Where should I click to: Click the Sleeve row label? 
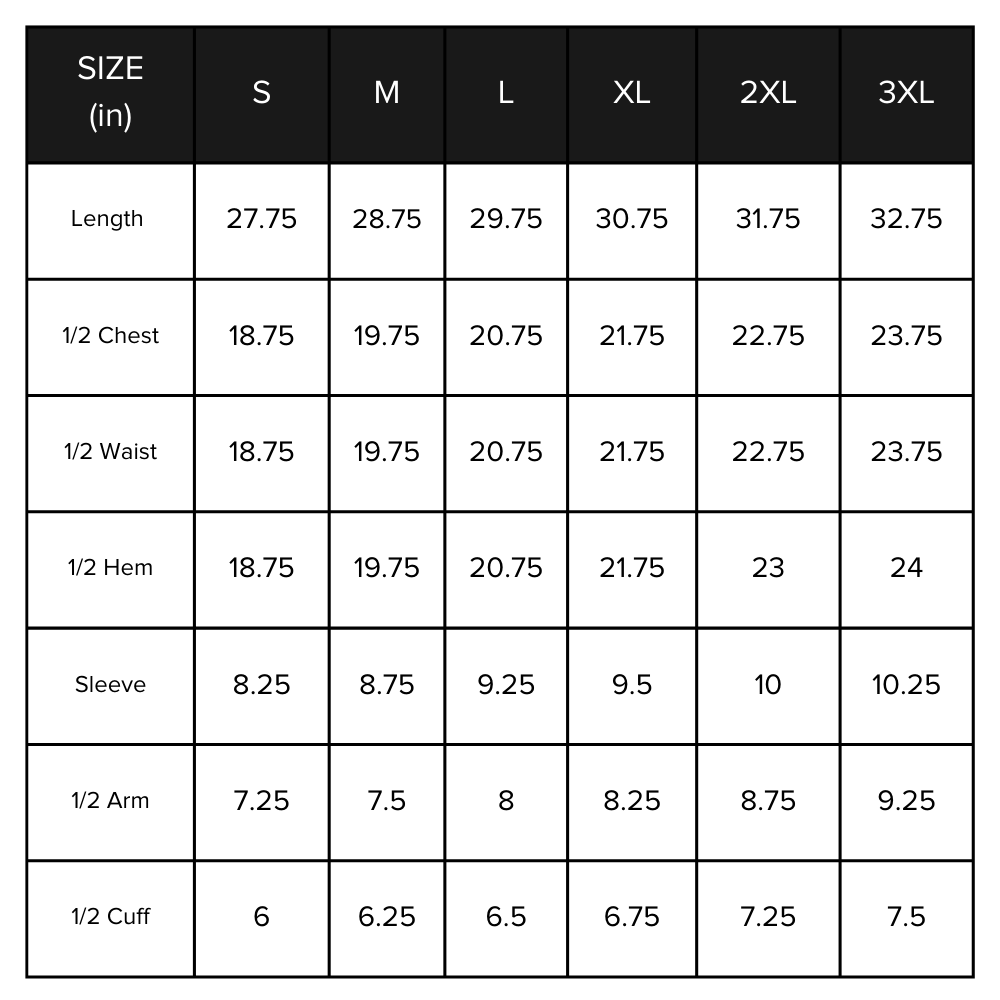click(110, 685)
